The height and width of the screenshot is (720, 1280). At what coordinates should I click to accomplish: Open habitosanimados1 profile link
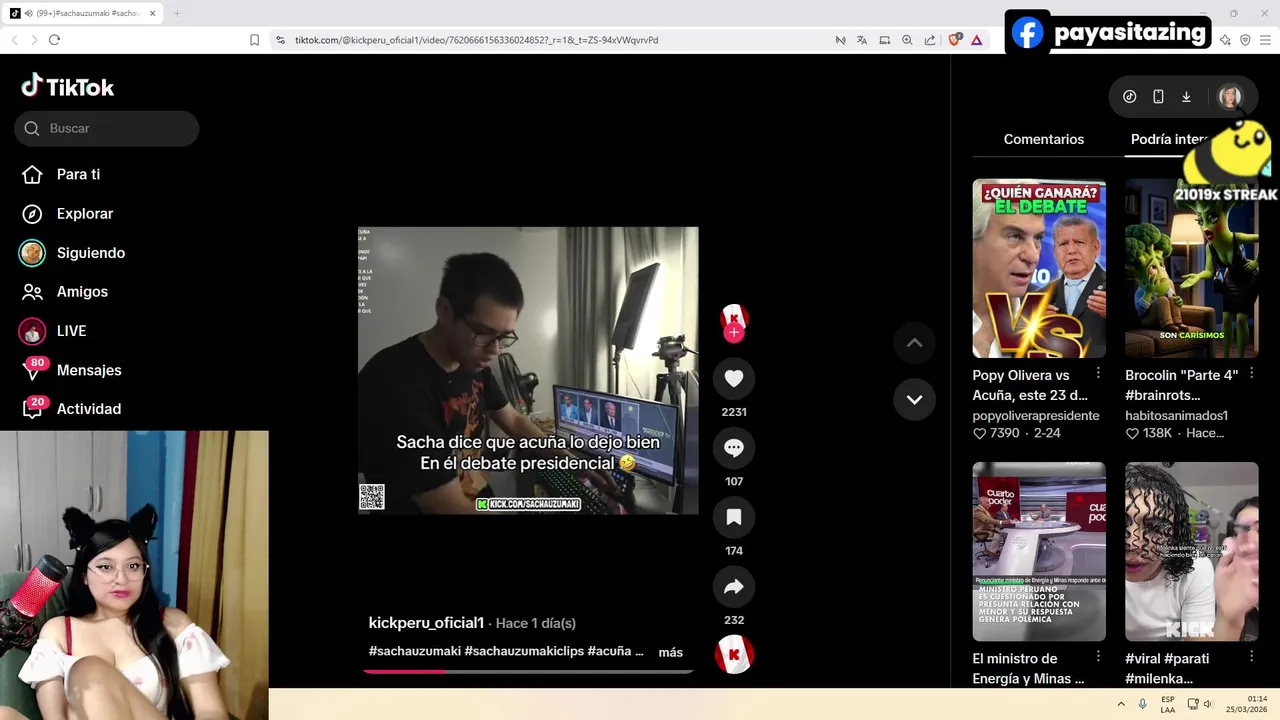point(1176,415)
